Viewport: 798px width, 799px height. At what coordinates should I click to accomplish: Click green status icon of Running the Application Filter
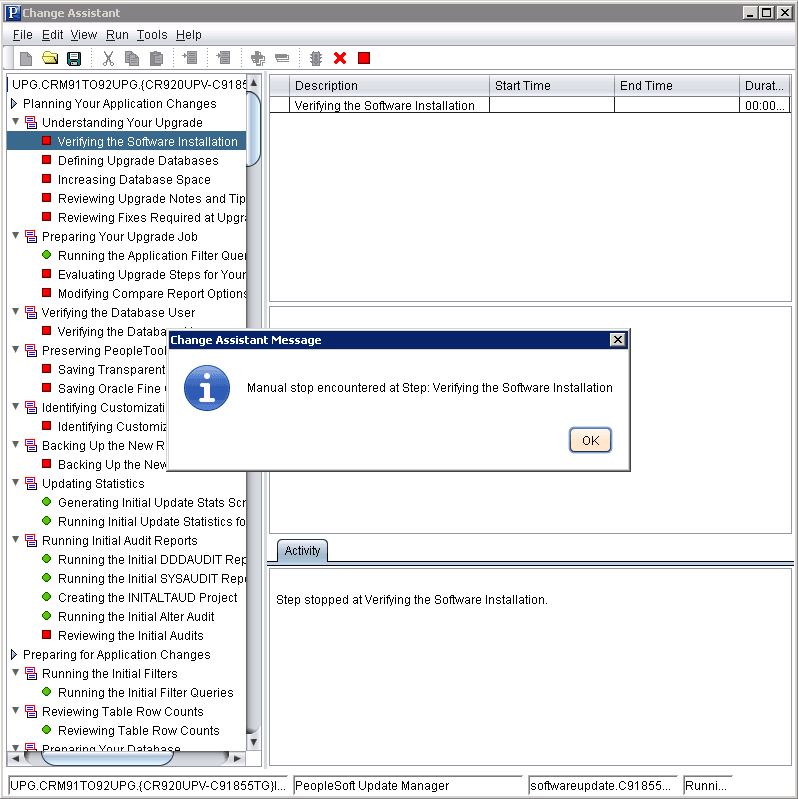[46, 255]
